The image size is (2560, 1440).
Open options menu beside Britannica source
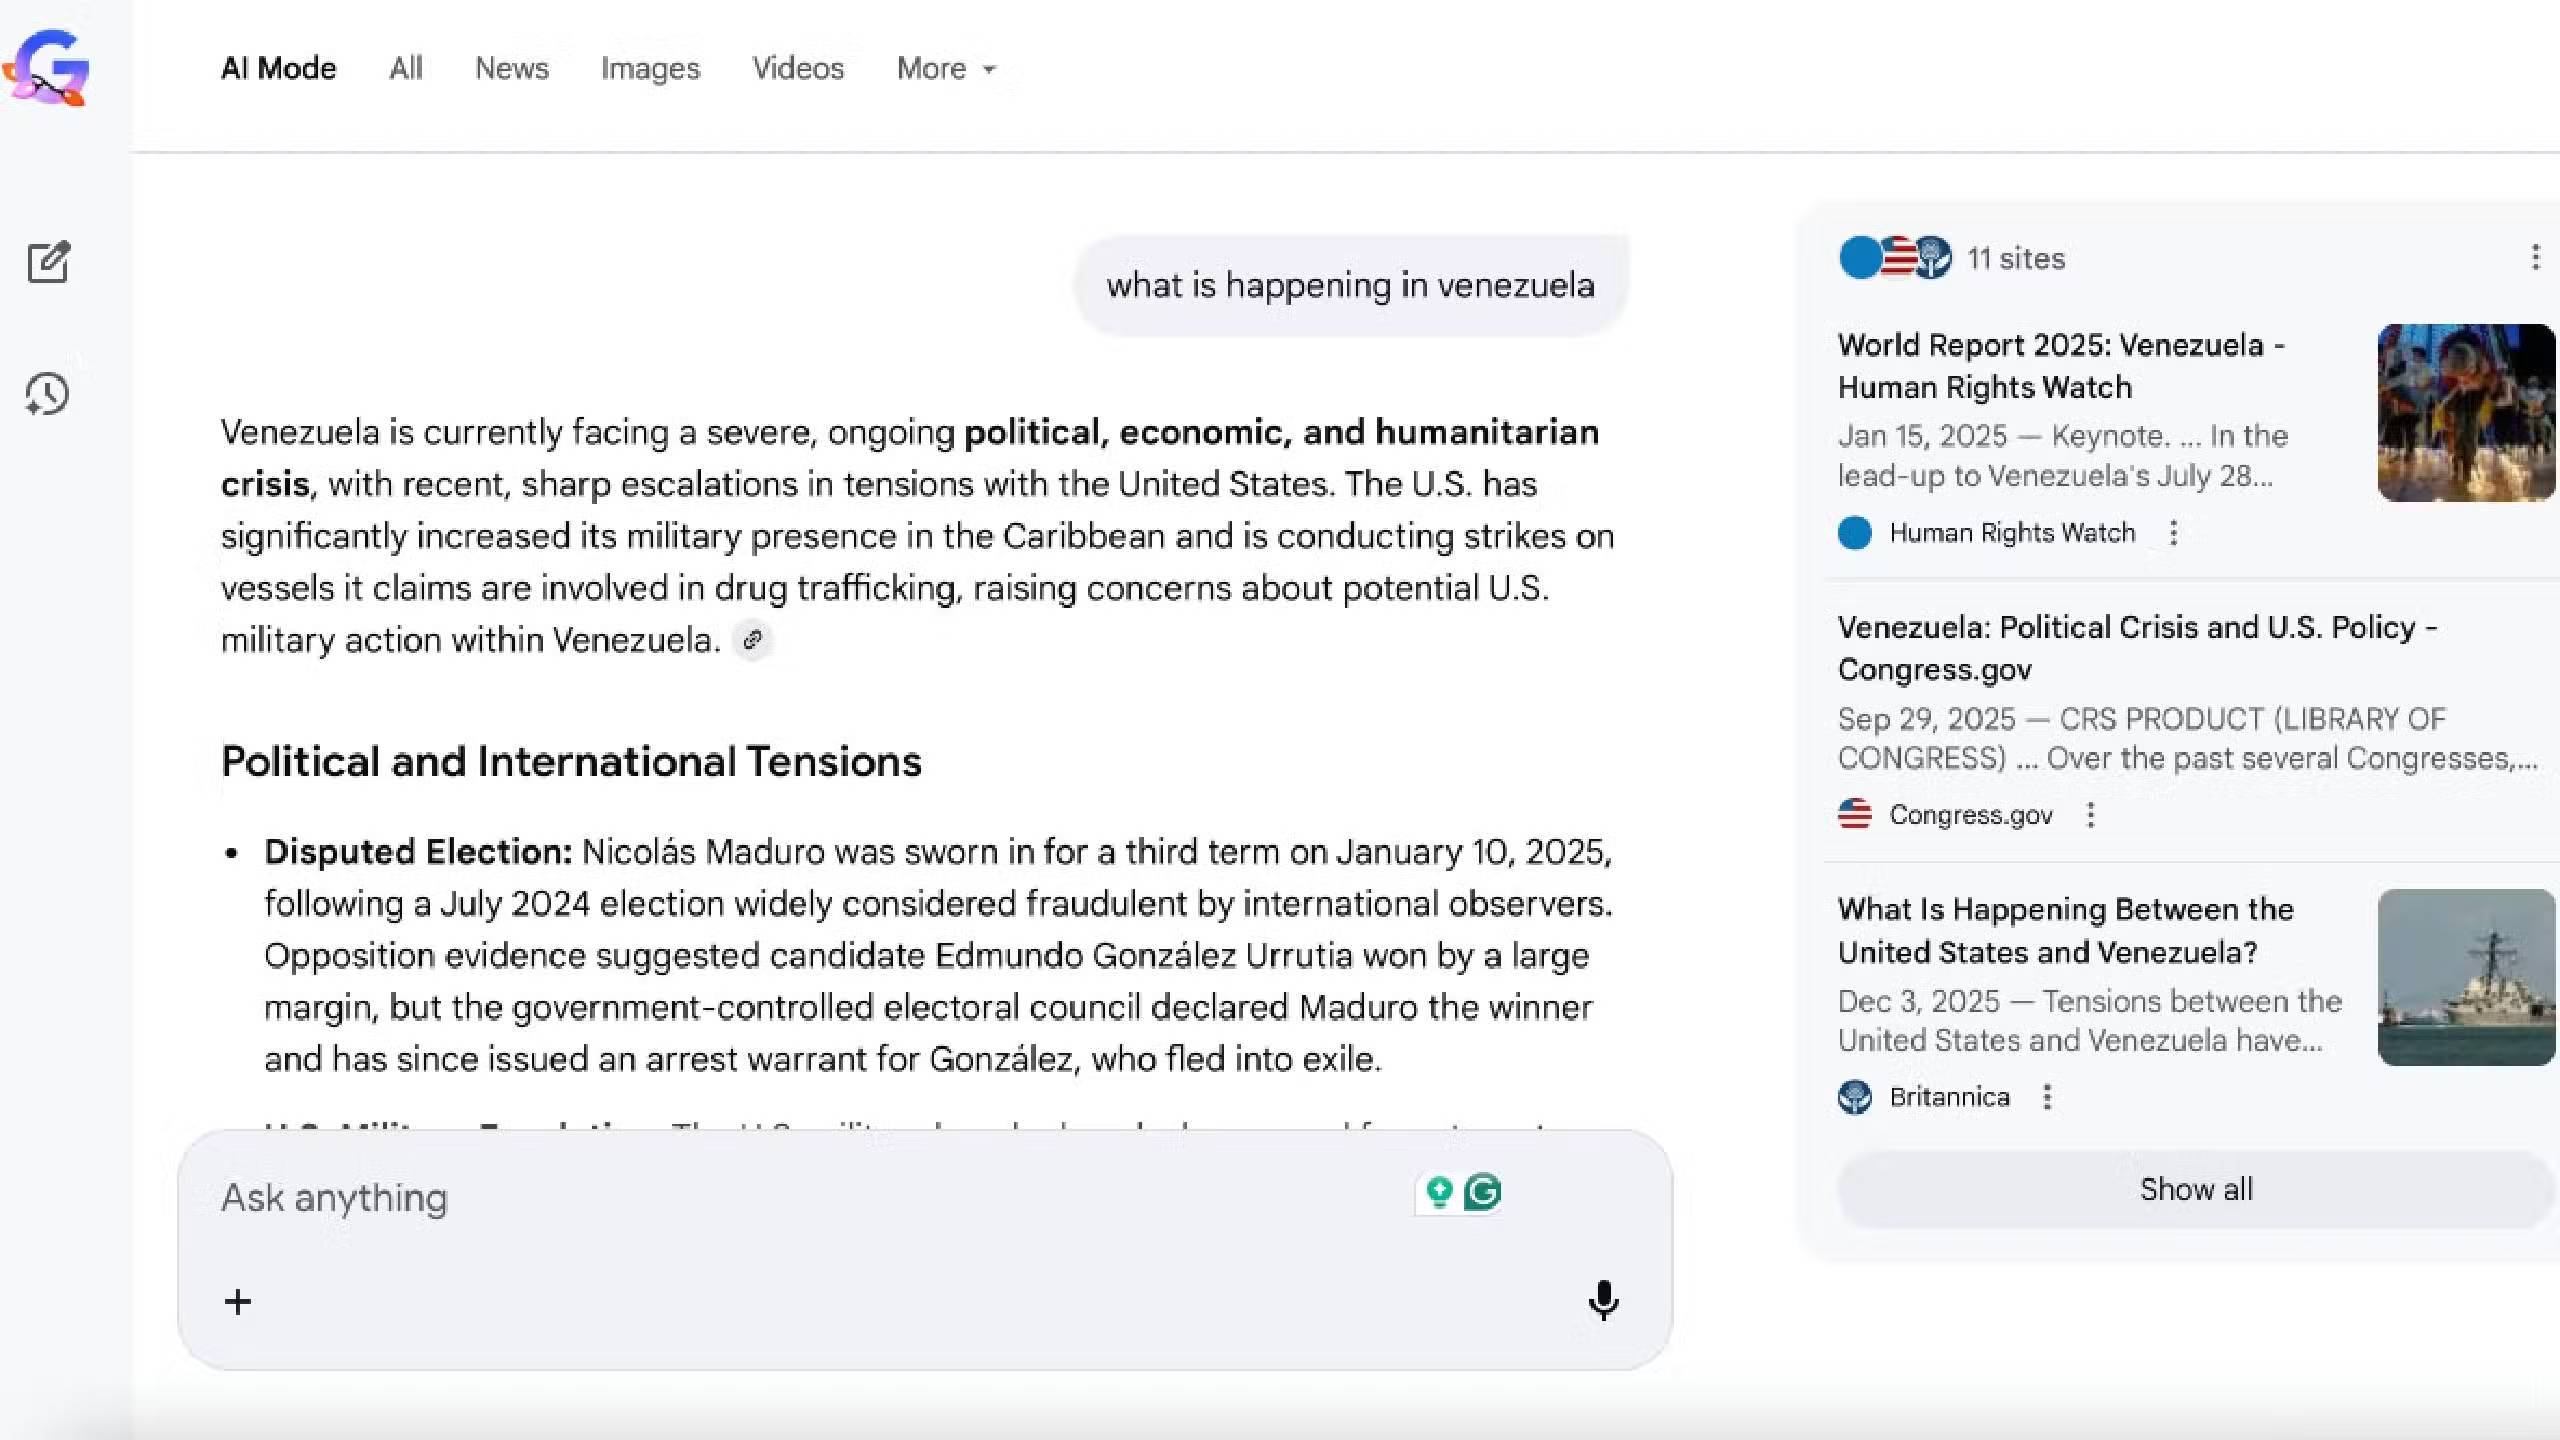pyautogui.click(x=2047, y=1097)
